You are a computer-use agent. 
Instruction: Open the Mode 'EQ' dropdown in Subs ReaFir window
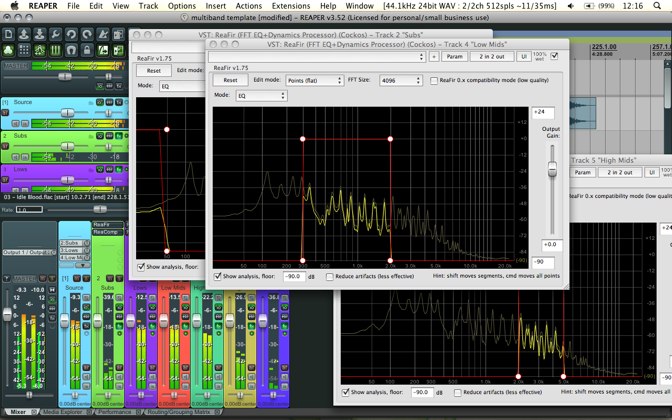[182, 86]
